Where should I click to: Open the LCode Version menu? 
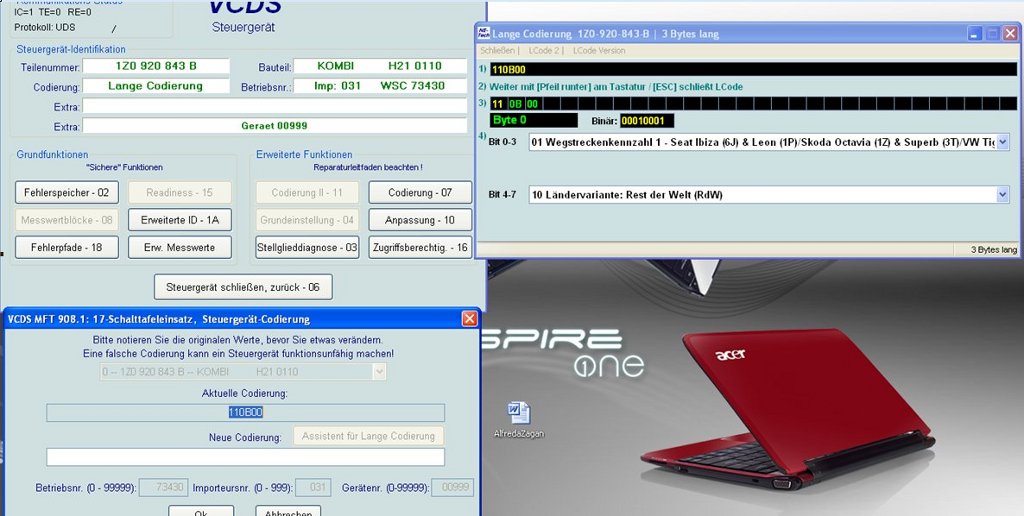[x=599, y=50]
